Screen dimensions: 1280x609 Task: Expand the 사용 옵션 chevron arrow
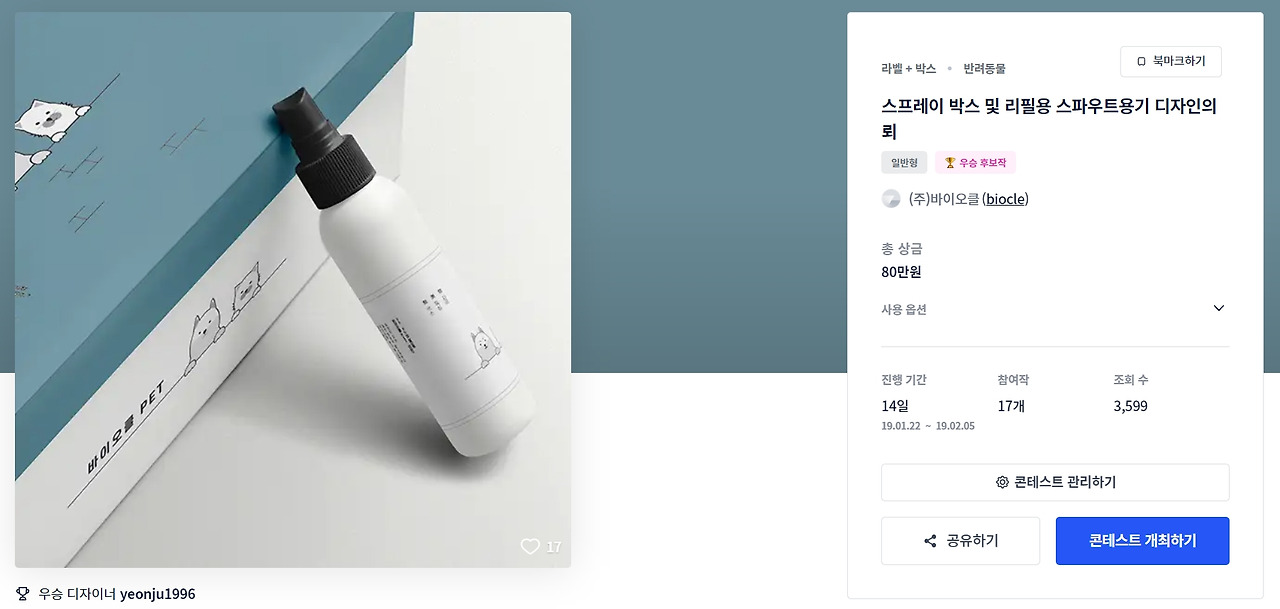point(1218,308)
